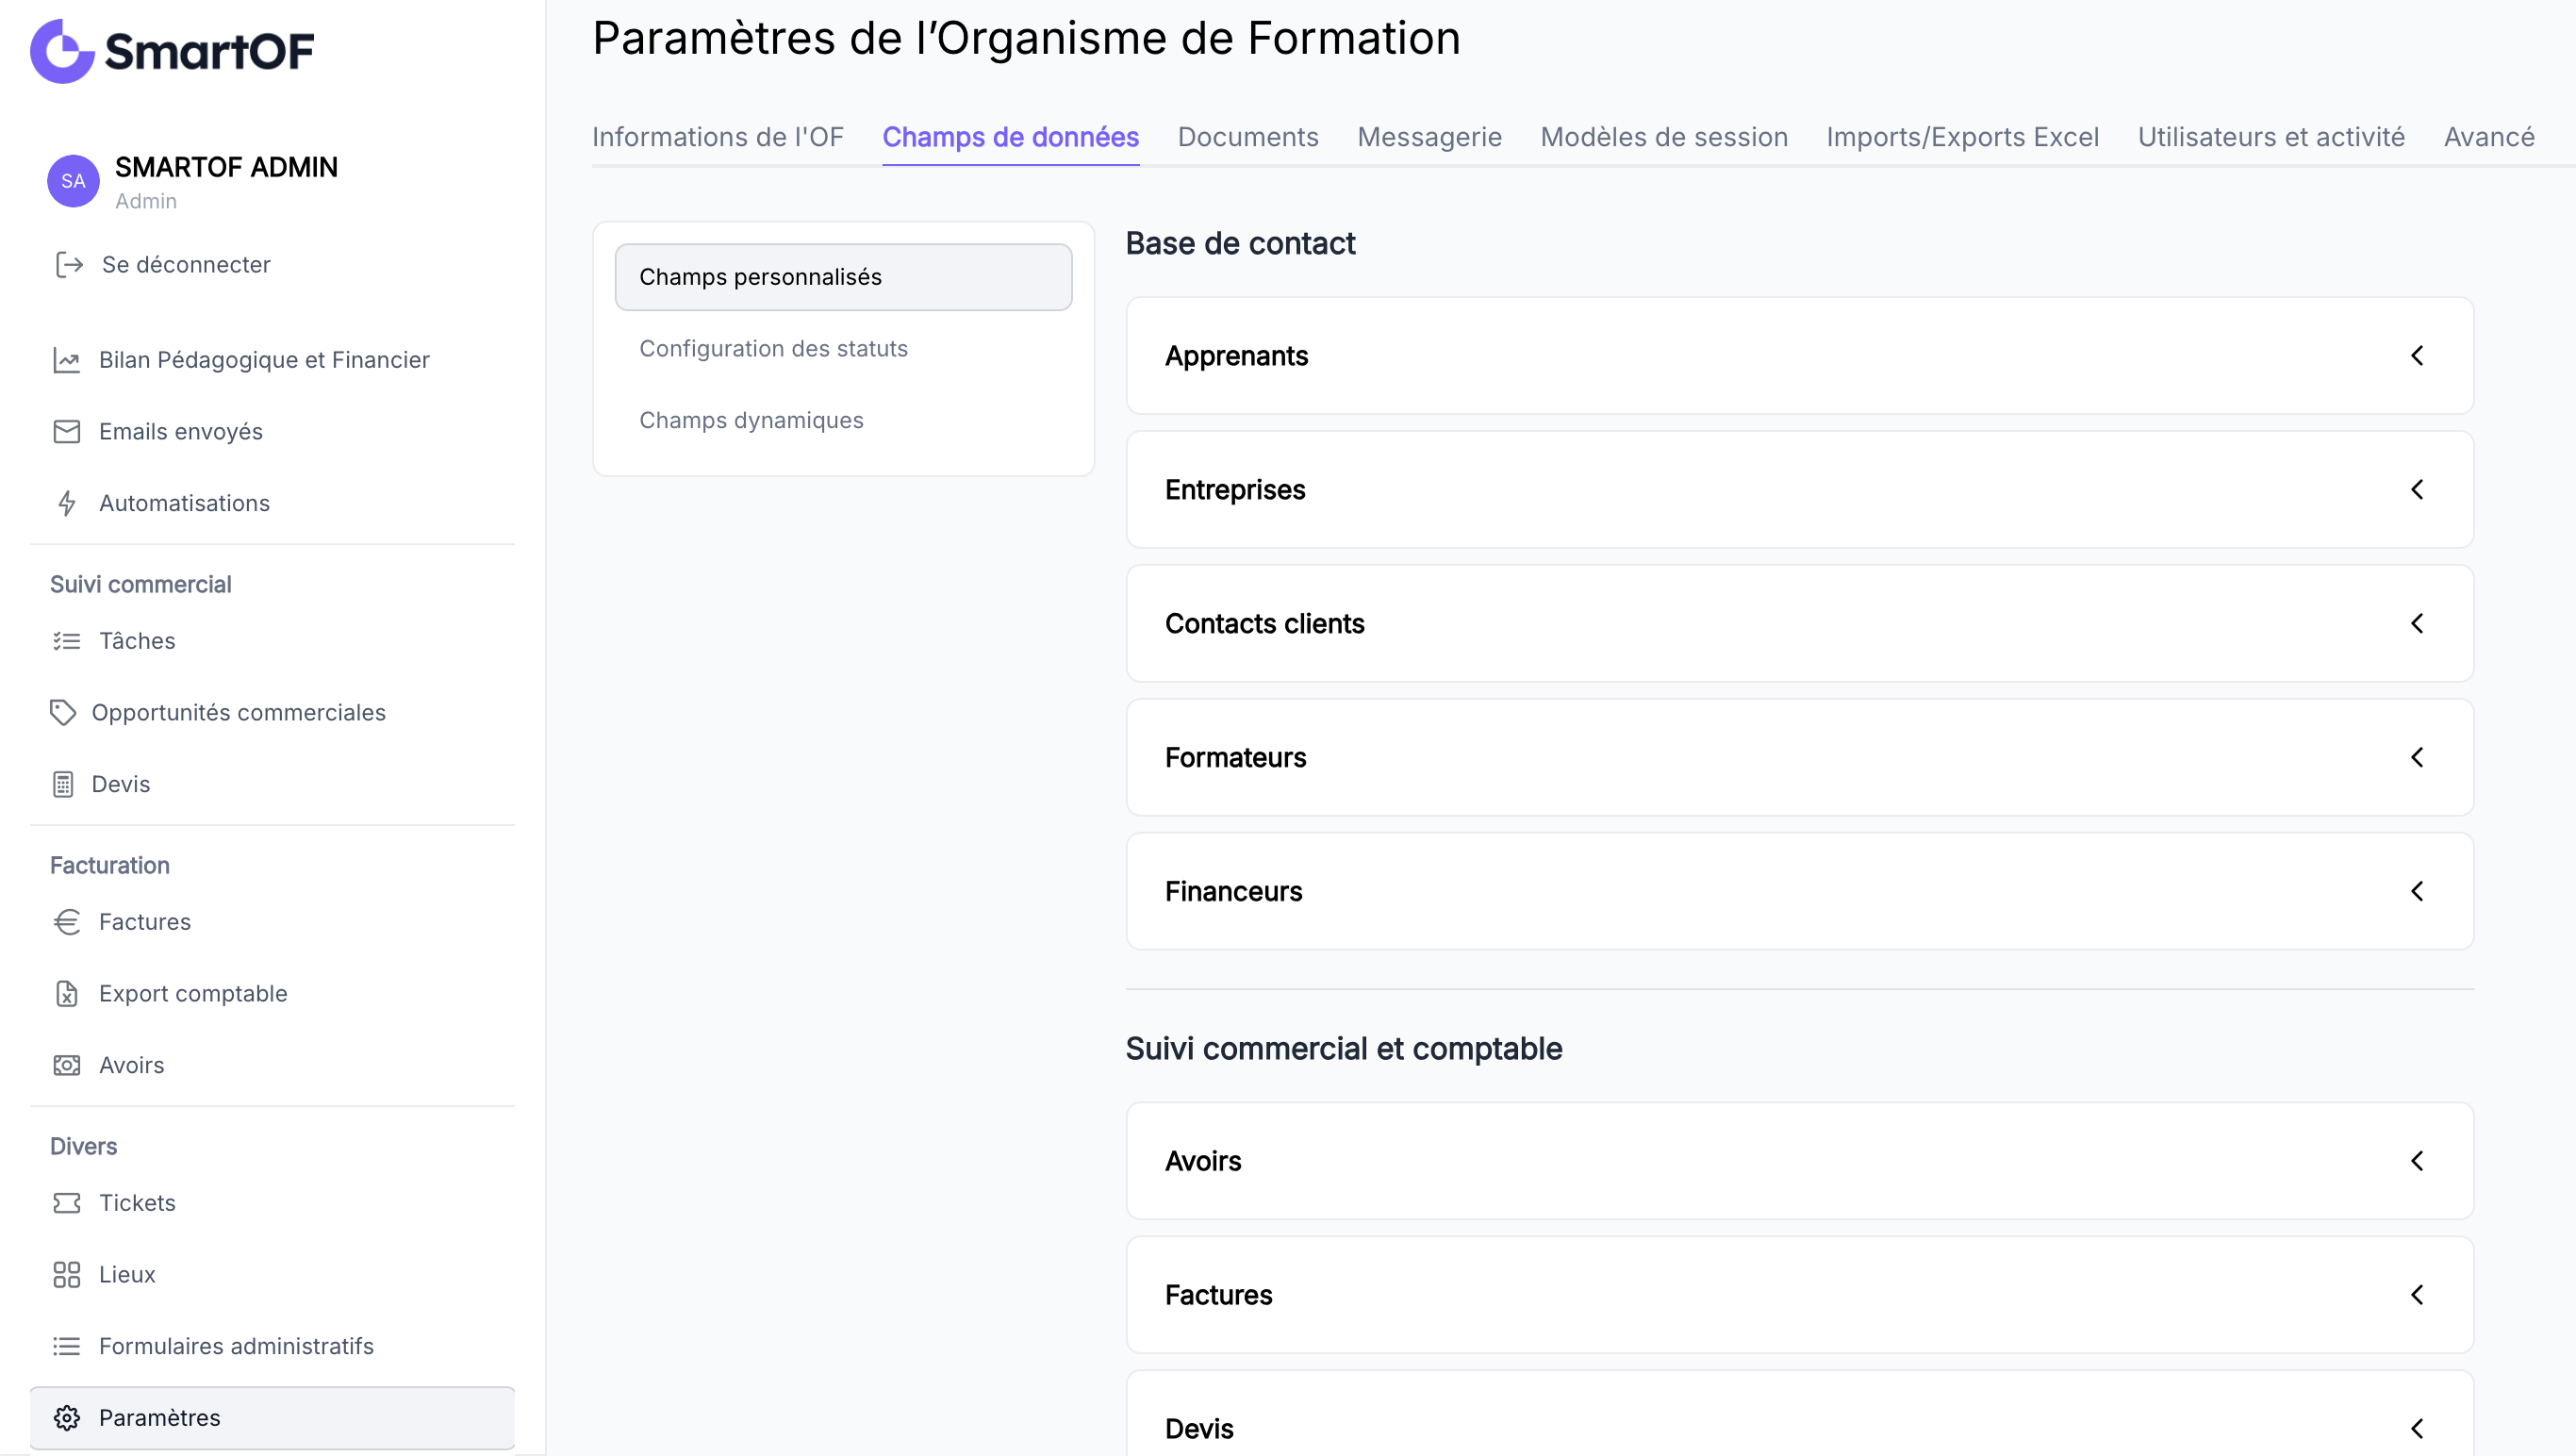Go to Lieux in the sidebar
This screenshot has width=2576, height=1456.
click(127, 1274)
